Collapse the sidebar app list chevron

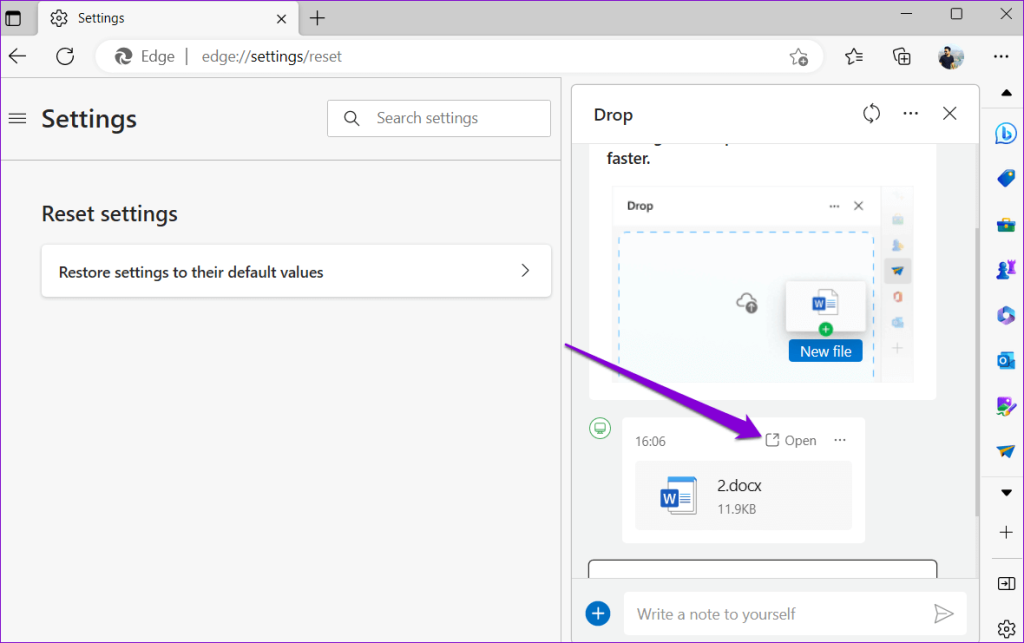[1006, 492]
